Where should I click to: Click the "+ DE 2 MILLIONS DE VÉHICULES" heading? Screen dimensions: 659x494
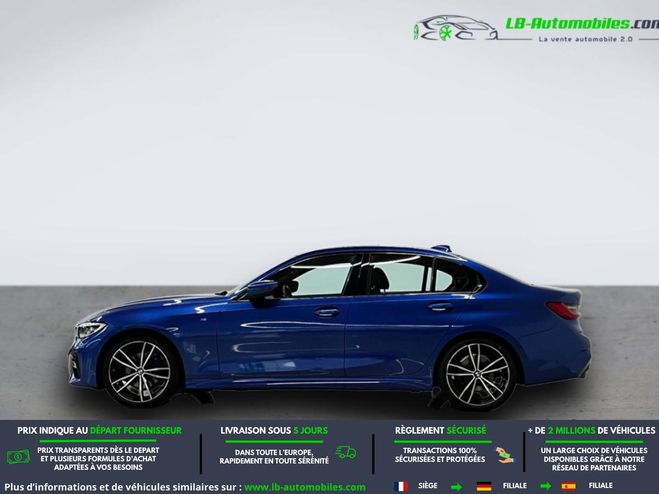(591, 431)
